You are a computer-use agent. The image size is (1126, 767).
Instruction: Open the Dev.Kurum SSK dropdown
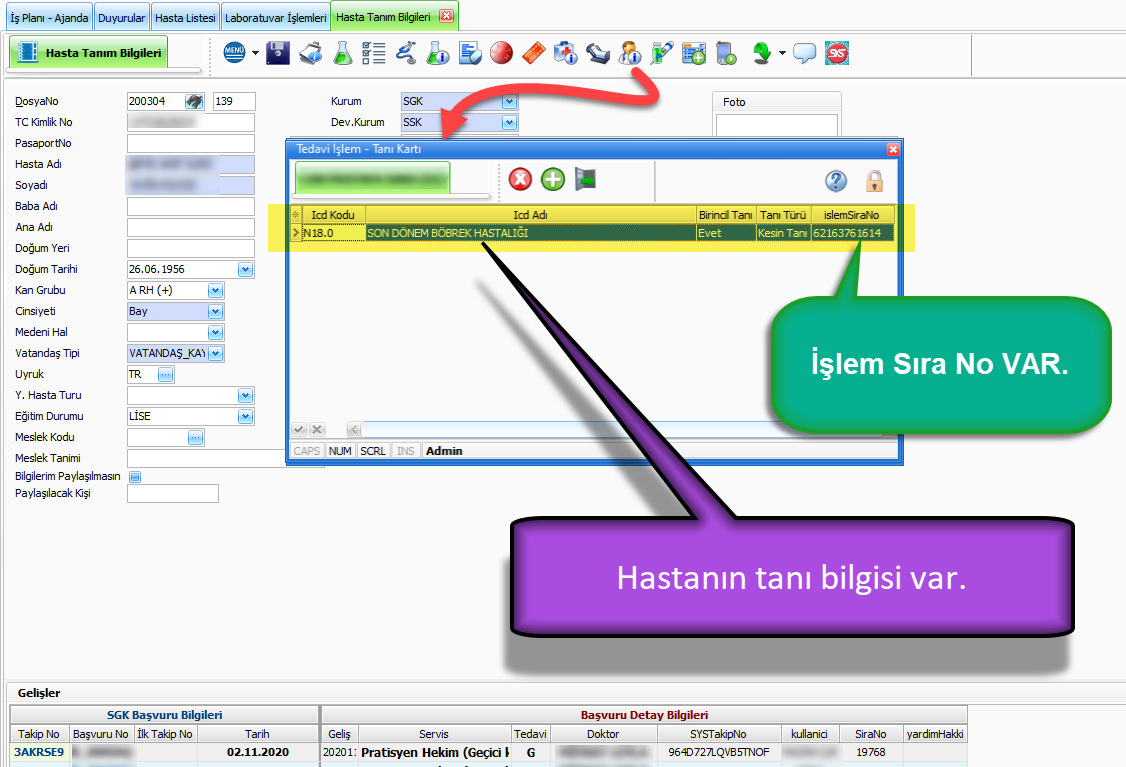click(510, 122)
